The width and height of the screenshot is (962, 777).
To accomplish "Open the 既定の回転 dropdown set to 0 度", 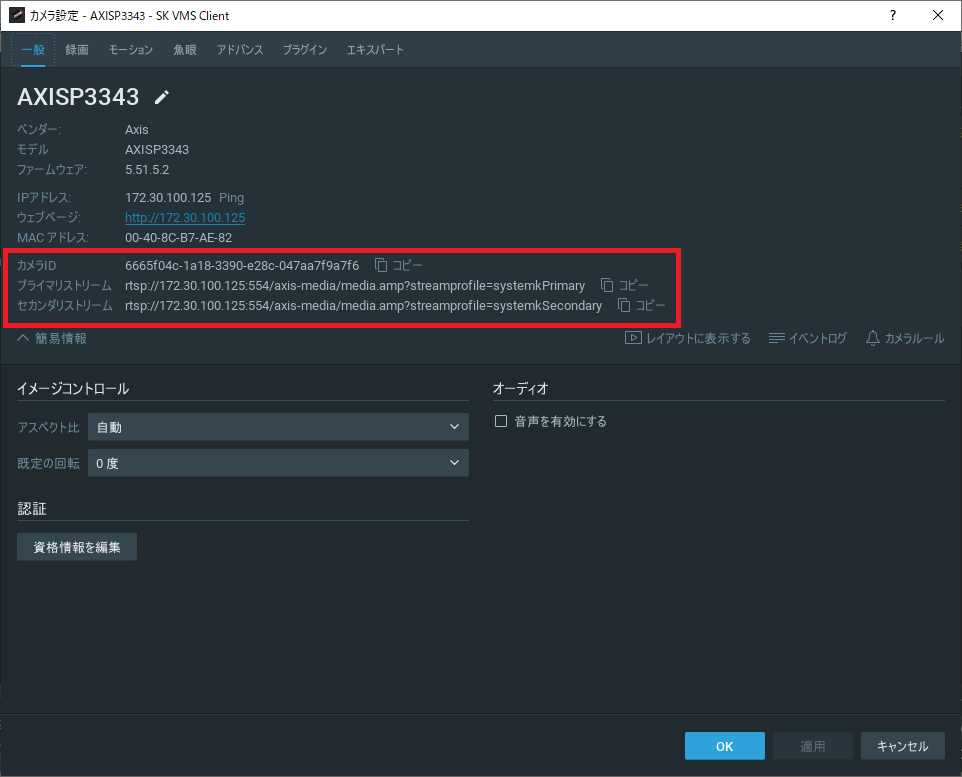I will (278, 463).
